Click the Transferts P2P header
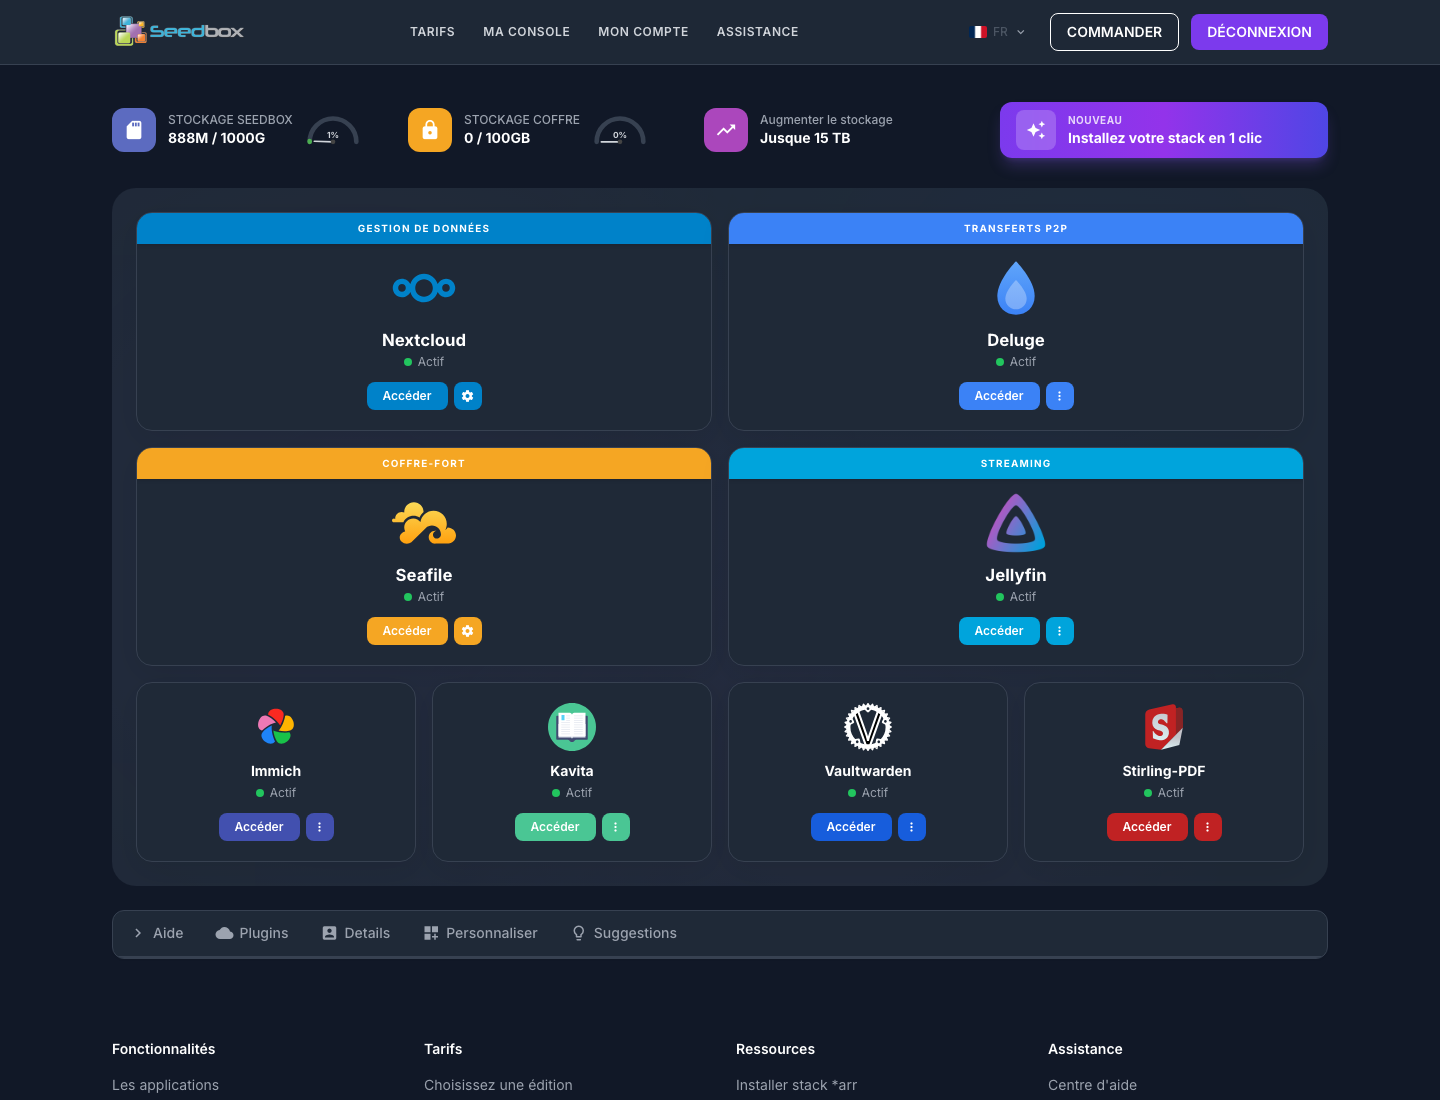 1016,228
